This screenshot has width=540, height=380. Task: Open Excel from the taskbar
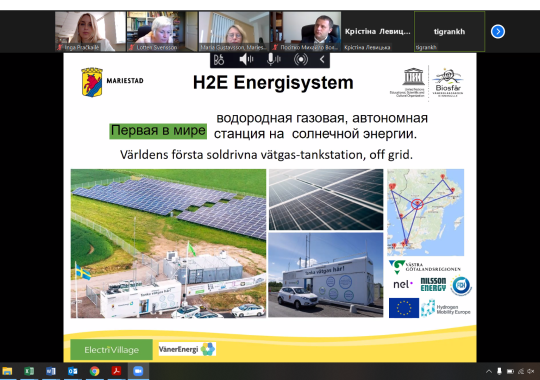(29, 371)
